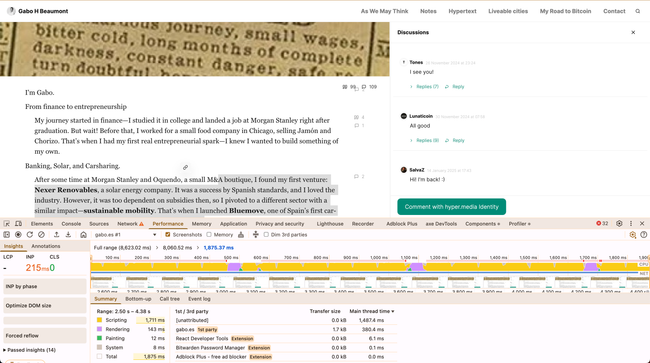Click Comment with hyper.media identity button

point(451,207)
